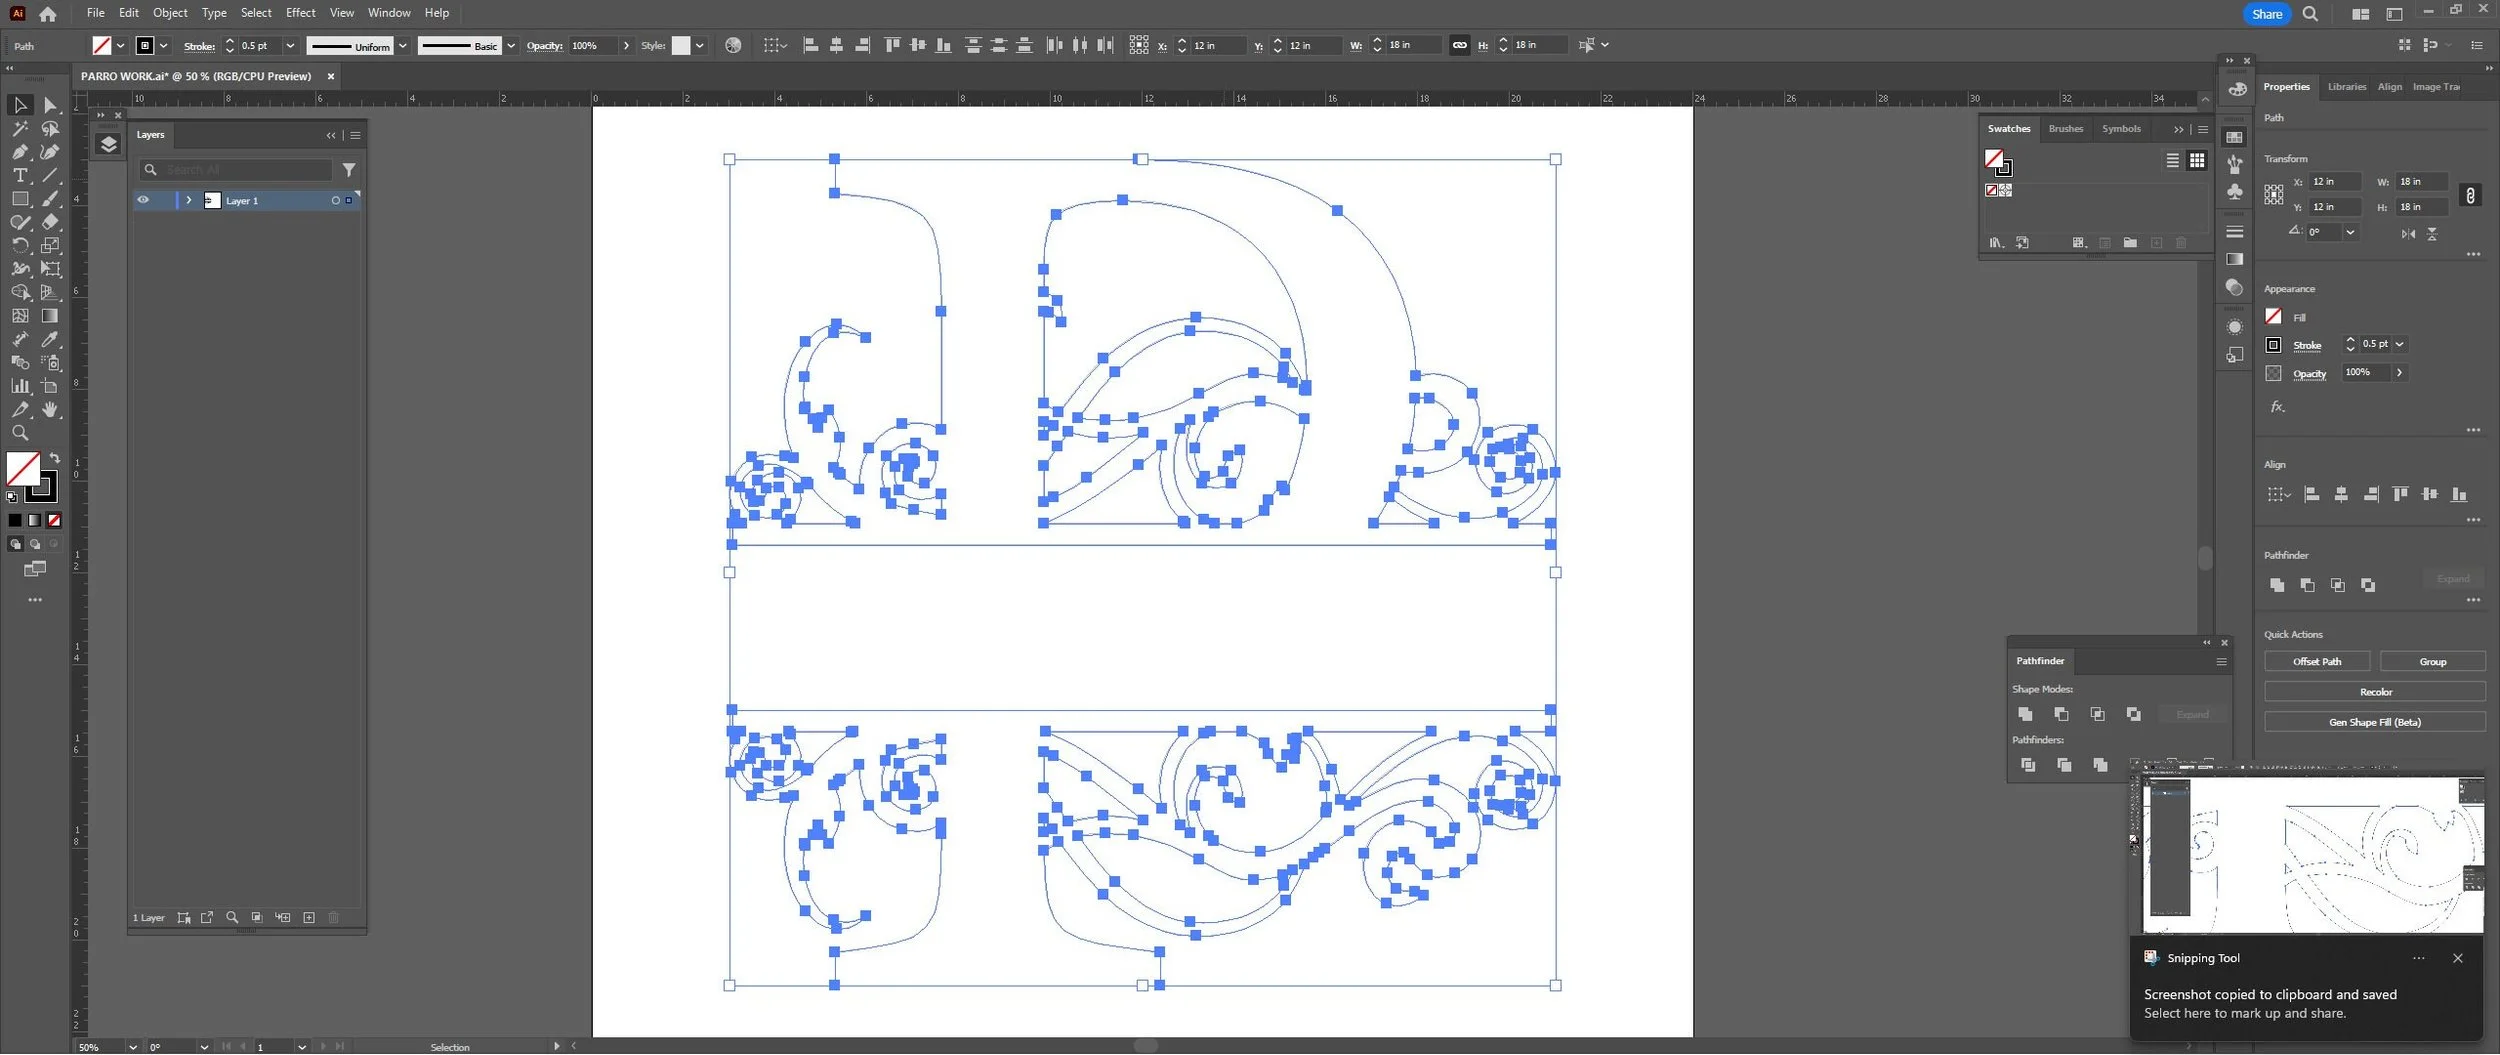Click Minus Front in floating Pathfinder panel

pos(2061,714)
